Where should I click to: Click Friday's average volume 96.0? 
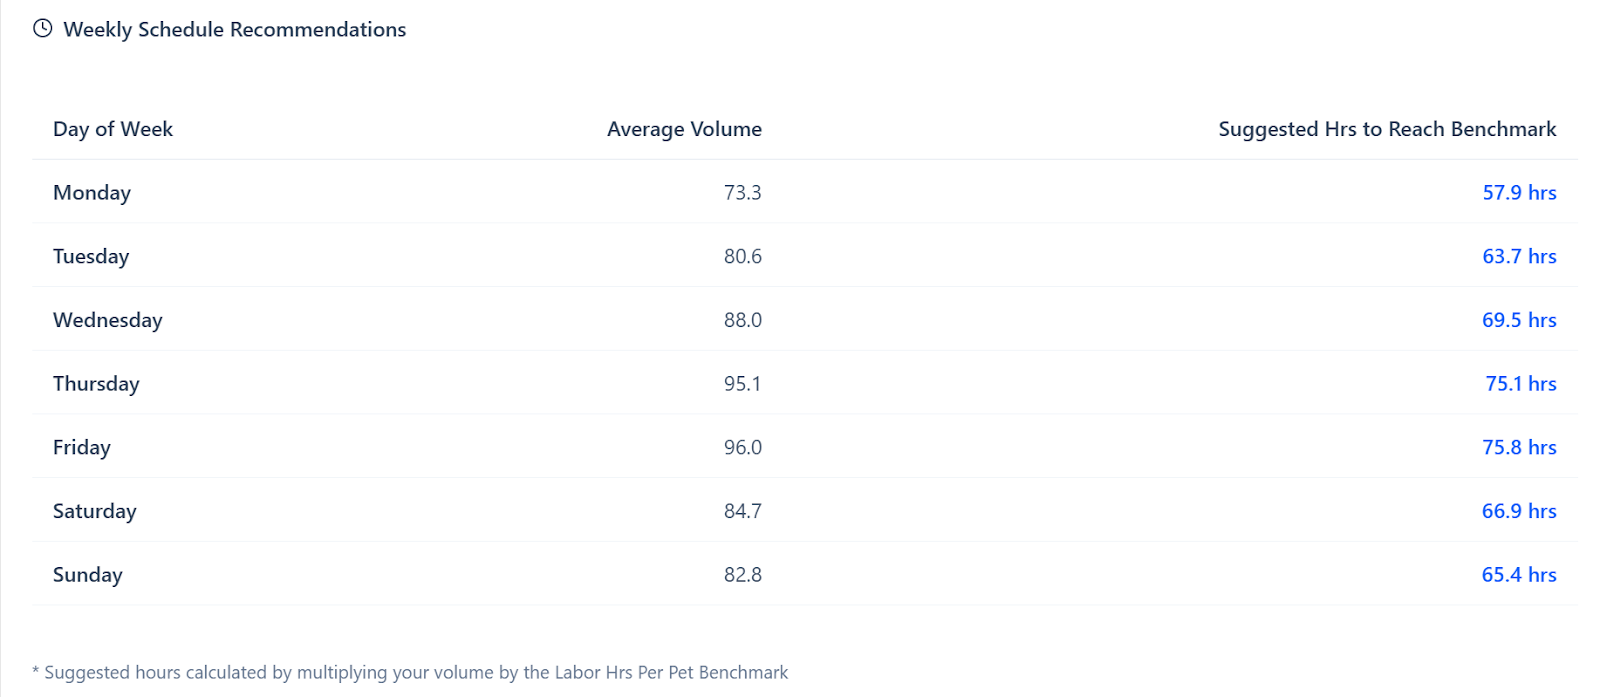(742, 448)
